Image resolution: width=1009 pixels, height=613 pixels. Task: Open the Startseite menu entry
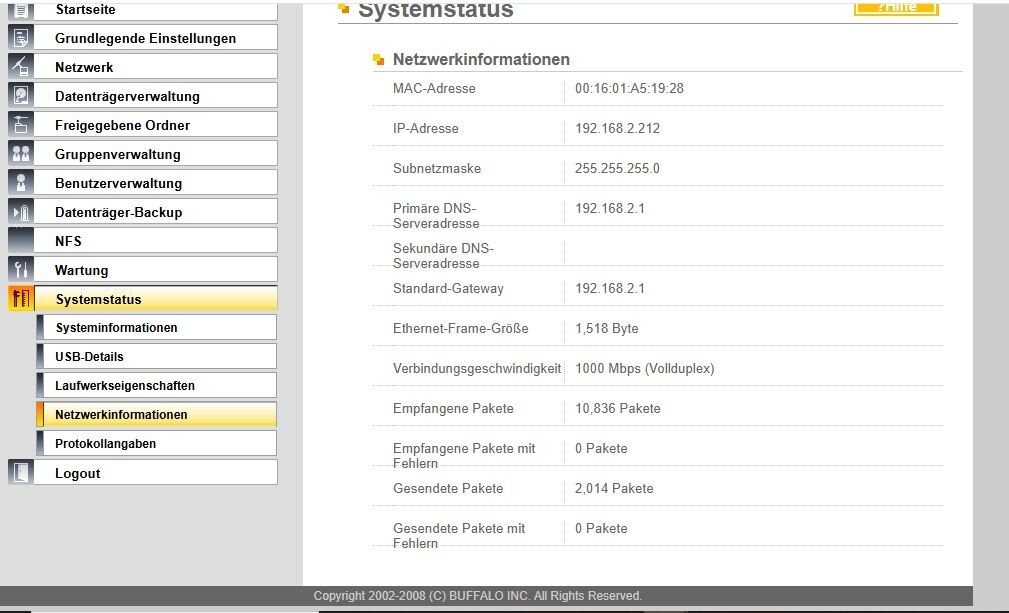point(156,11)
